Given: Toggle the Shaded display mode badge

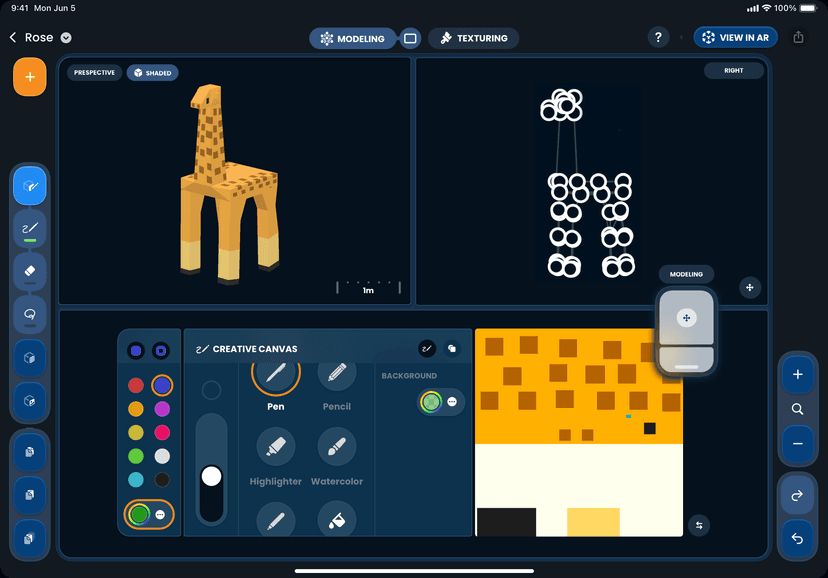Looking at the screenshot, I should [152, 72].
